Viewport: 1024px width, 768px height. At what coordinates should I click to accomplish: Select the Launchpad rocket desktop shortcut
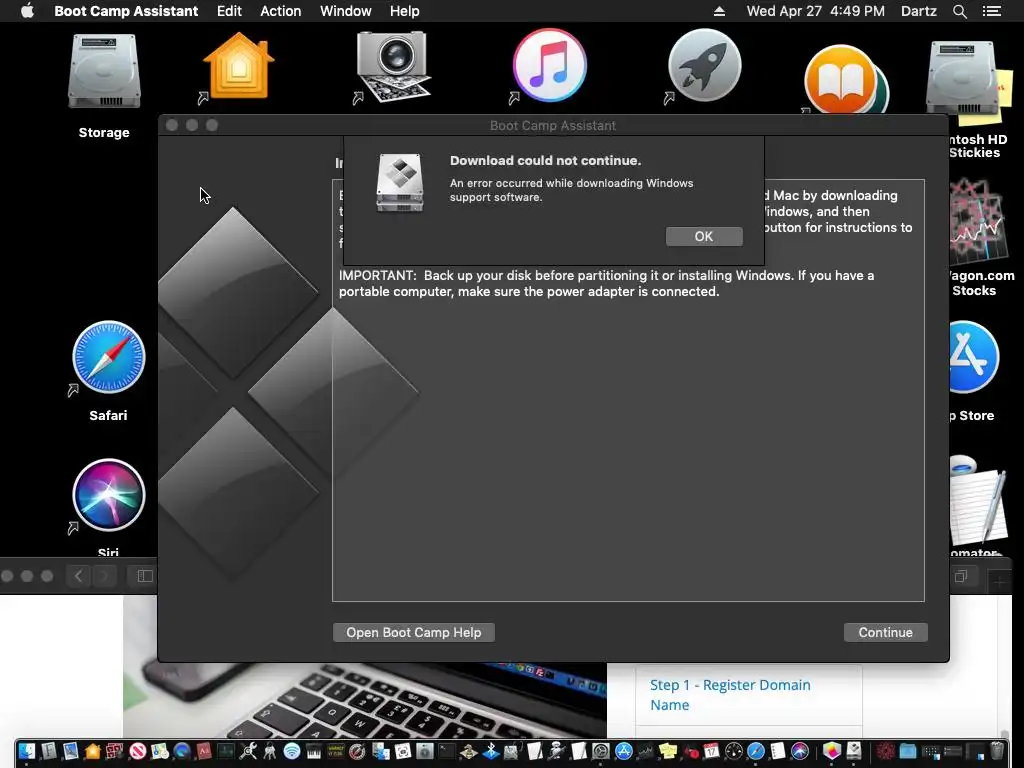(x=705, y=65)
